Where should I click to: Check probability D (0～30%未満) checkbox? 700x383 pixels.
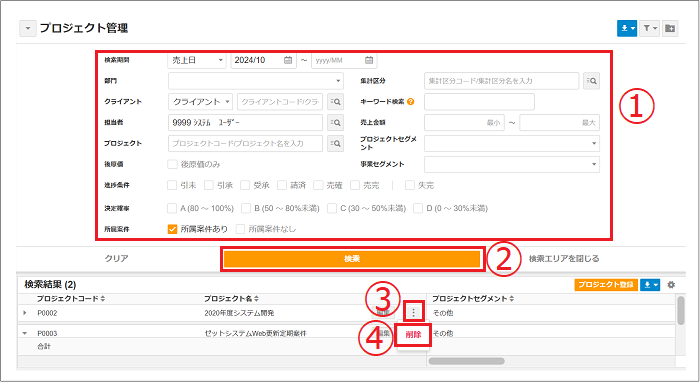[418, 208]
